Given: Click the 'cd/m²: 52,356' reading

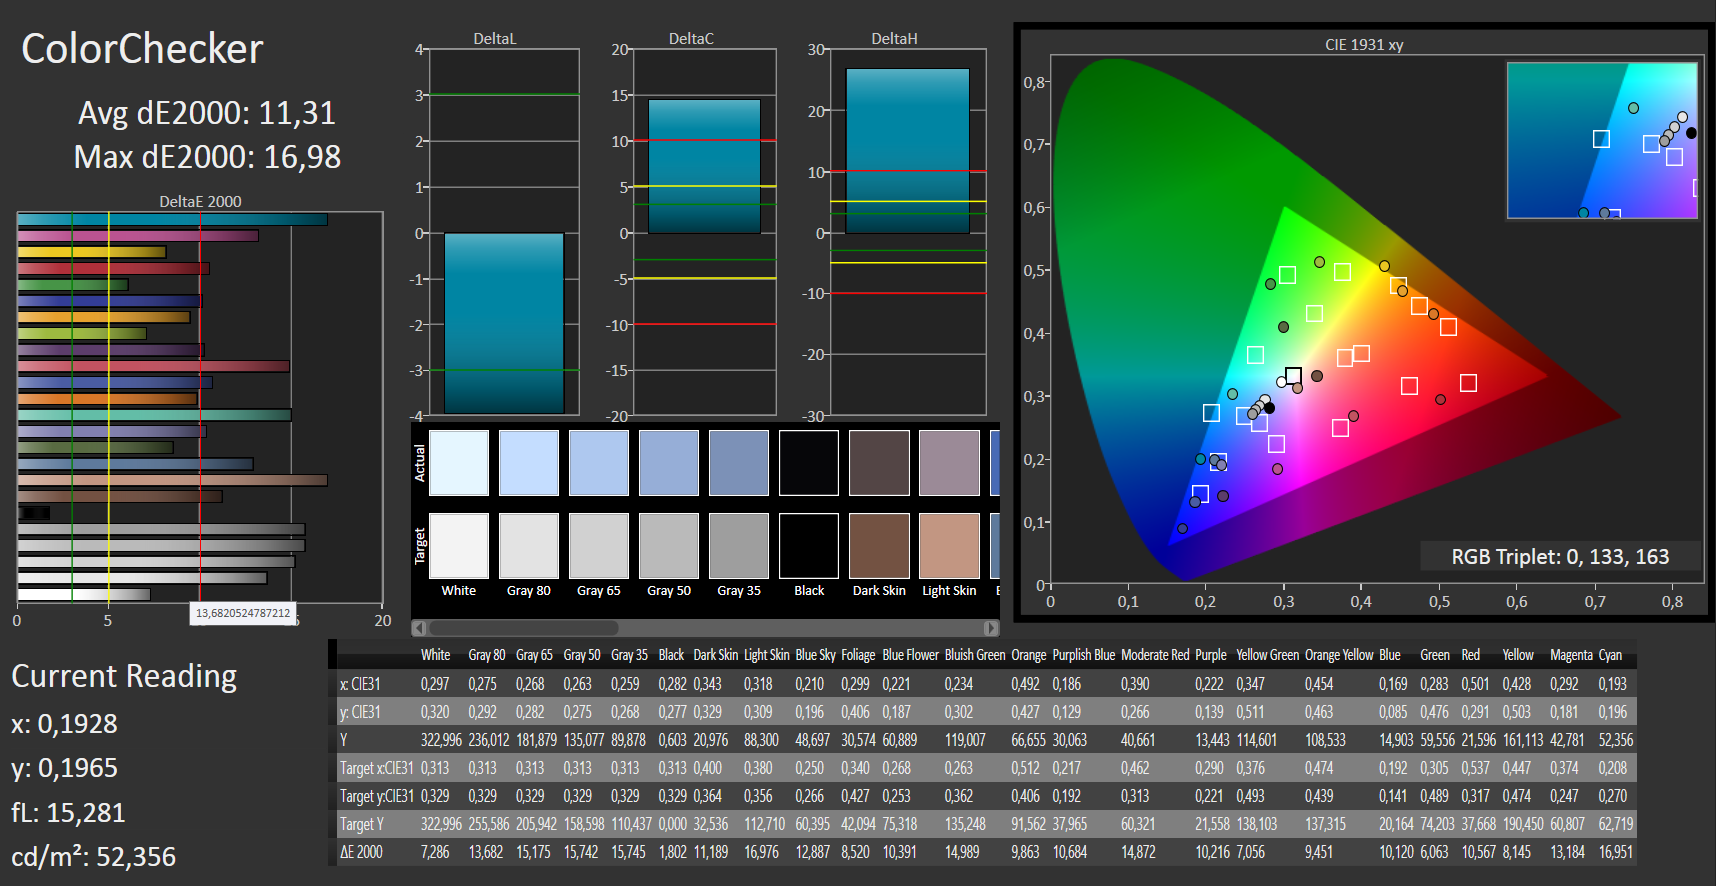Looking at the screenshot, I should (93, 857).
